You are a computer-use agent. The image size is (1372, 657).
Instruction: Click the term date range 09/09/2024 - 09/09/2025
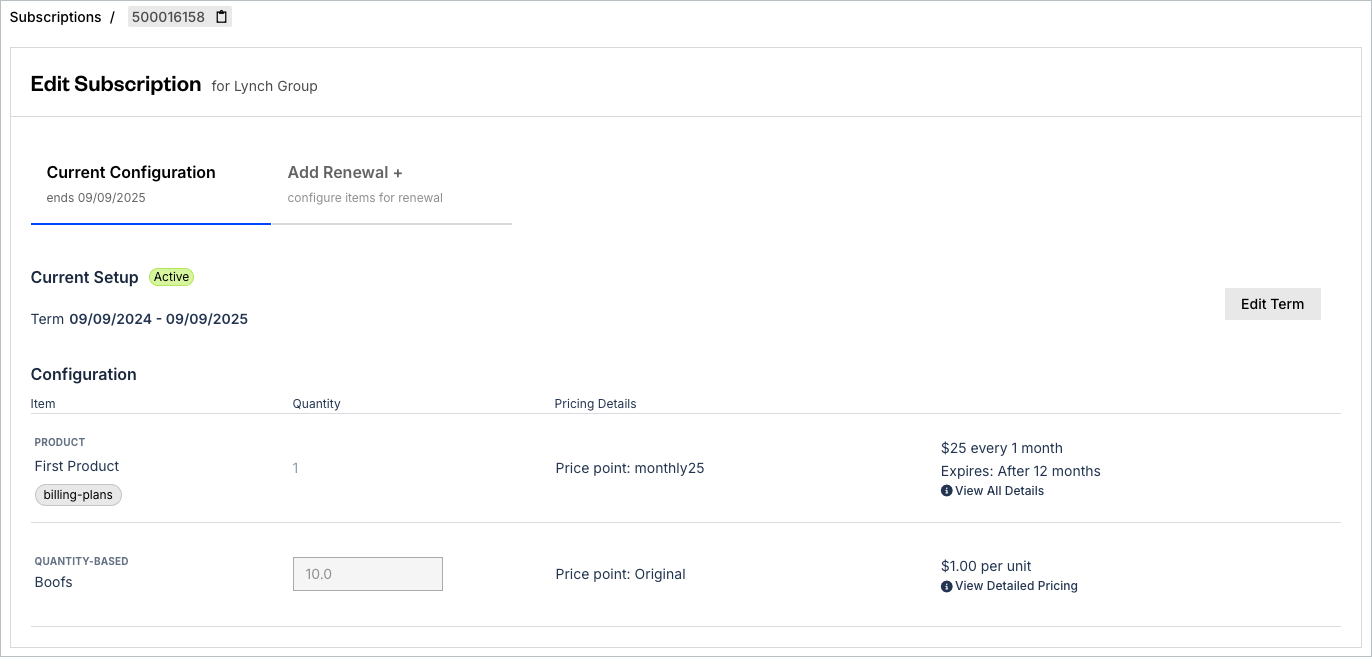(158, 320)
